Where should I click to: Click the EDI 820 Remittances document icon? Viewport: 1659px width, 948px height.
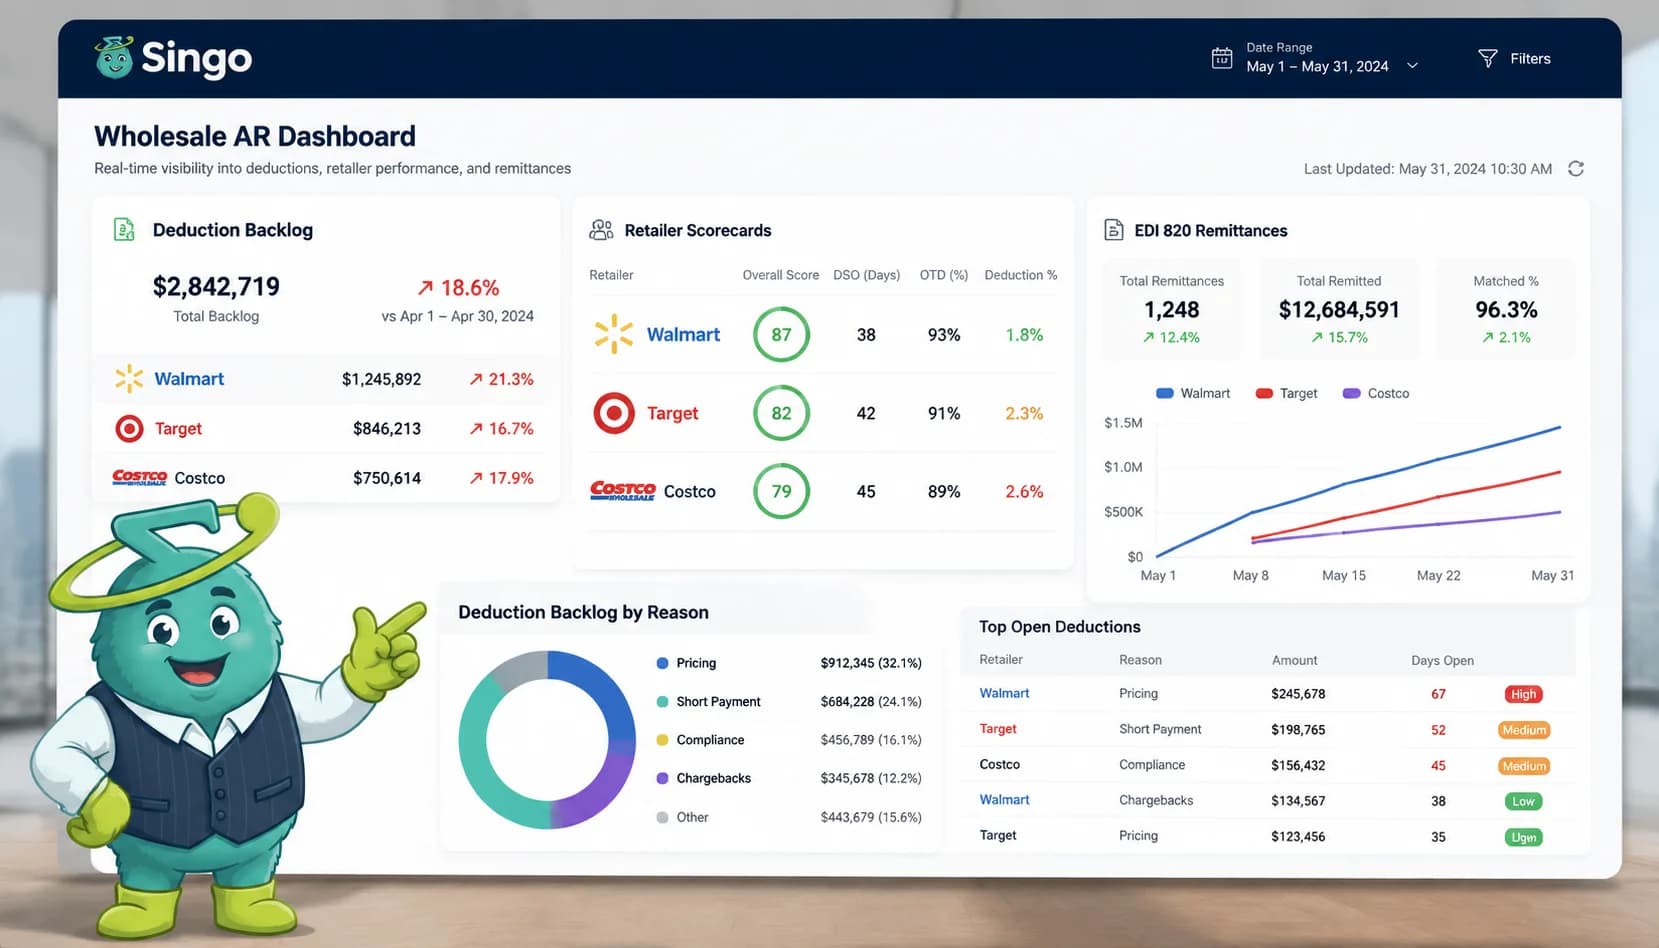coord(1113,230)
